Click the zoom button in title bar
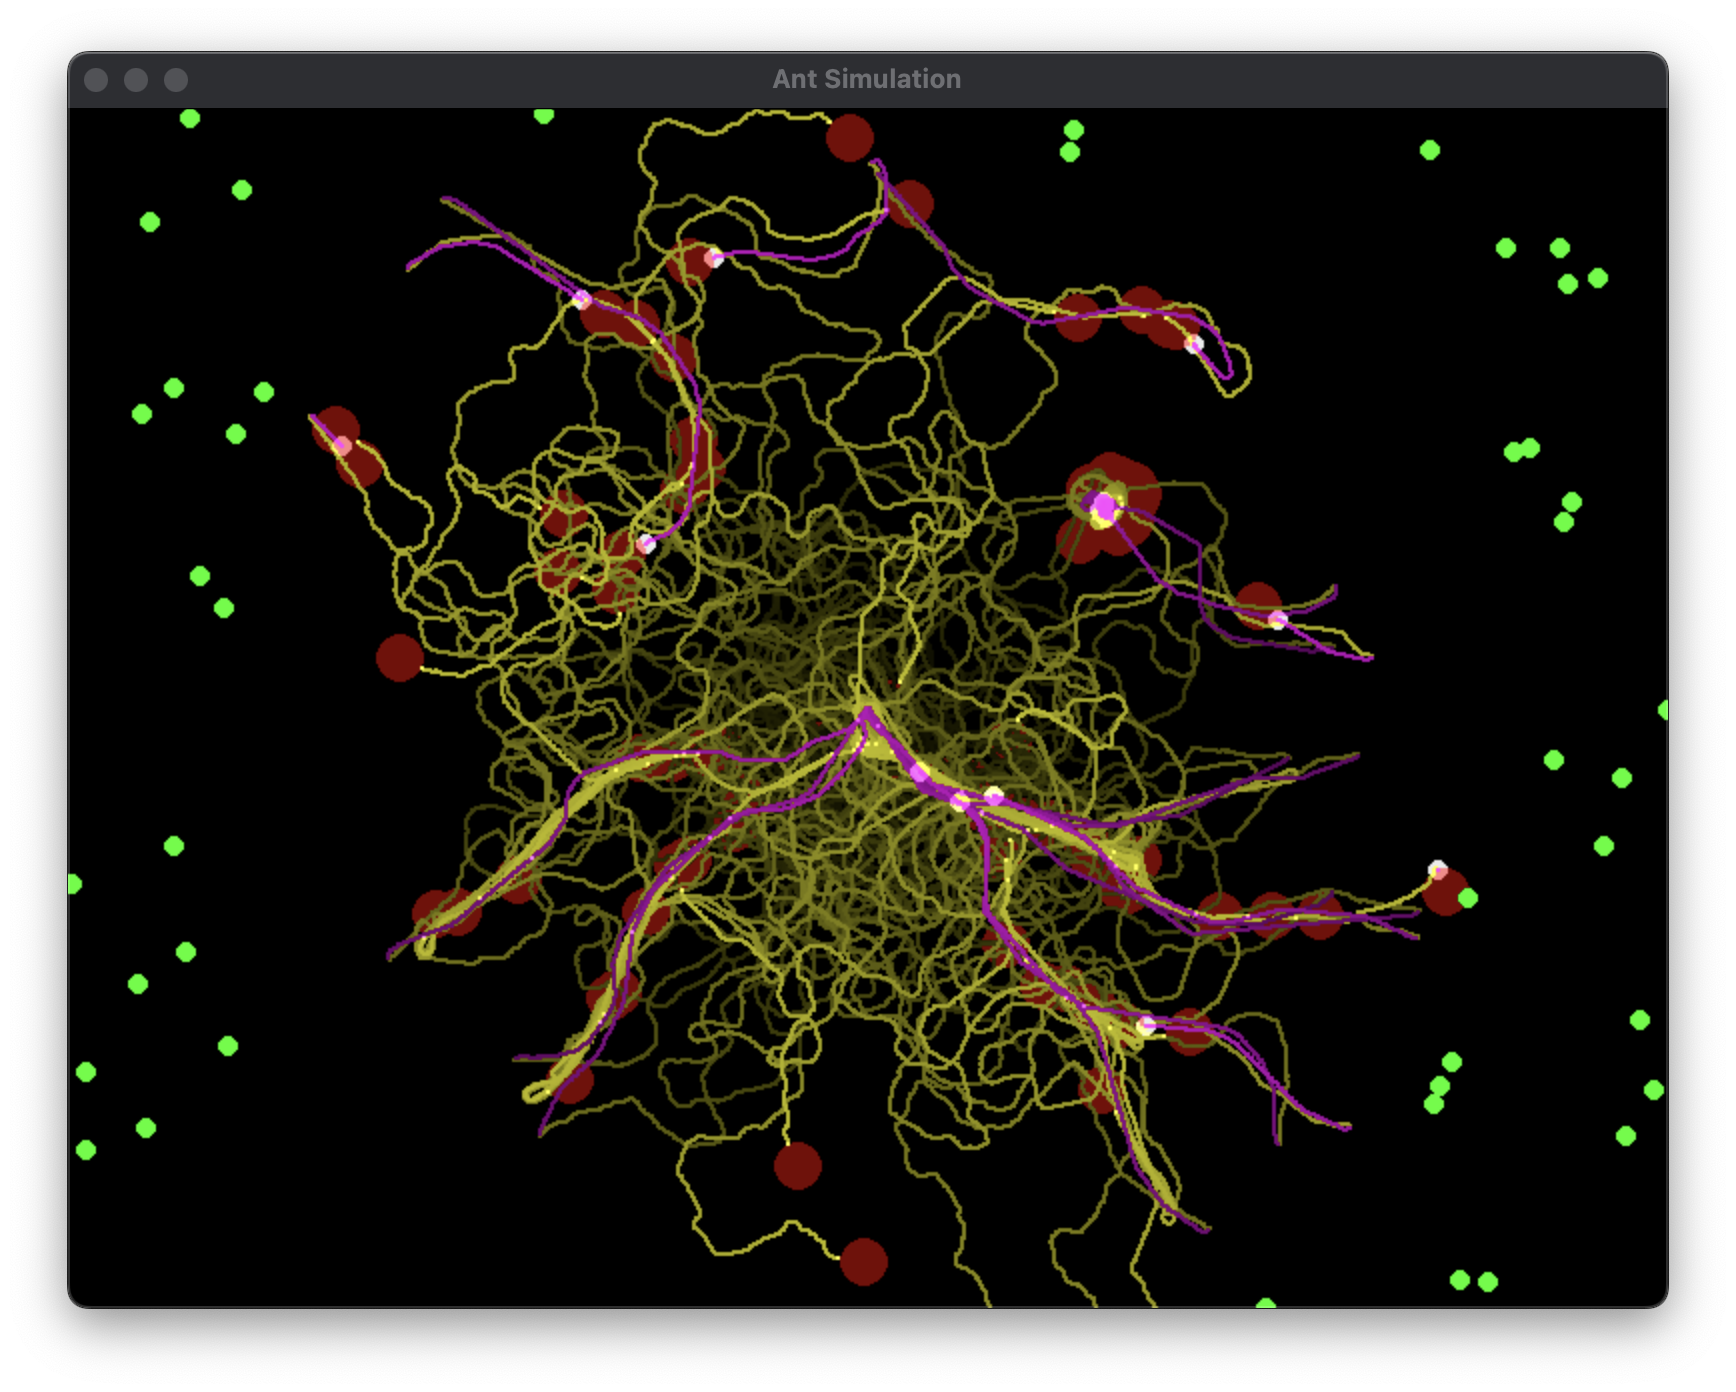The image size is (1736, 1392). coord(176,80)
